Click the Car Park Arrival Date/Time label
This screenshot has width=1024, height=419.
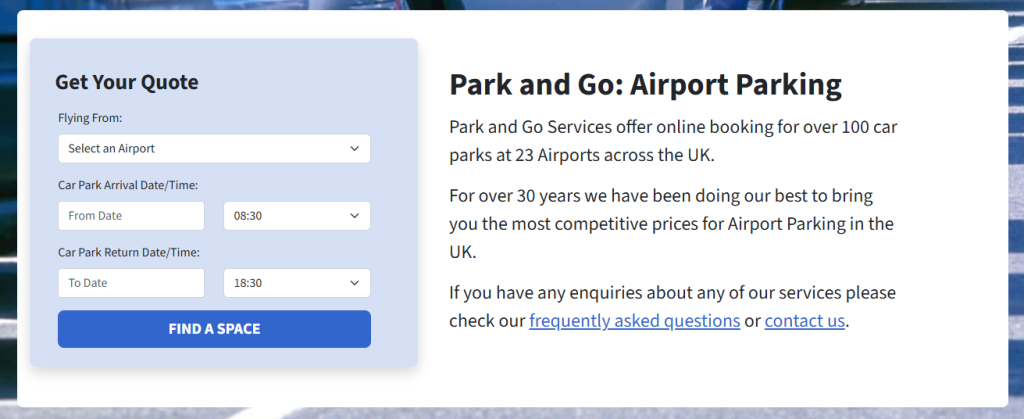(128, 185)
